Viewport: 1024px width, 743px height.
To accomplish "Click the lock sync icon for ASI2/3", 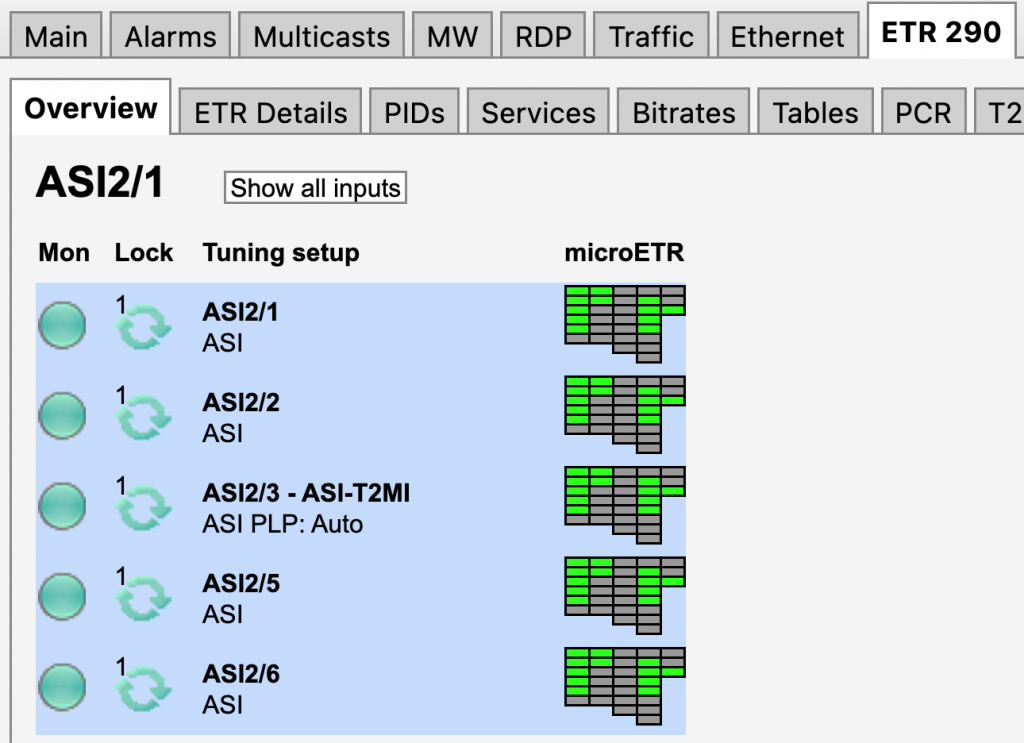I will [144, 508].
